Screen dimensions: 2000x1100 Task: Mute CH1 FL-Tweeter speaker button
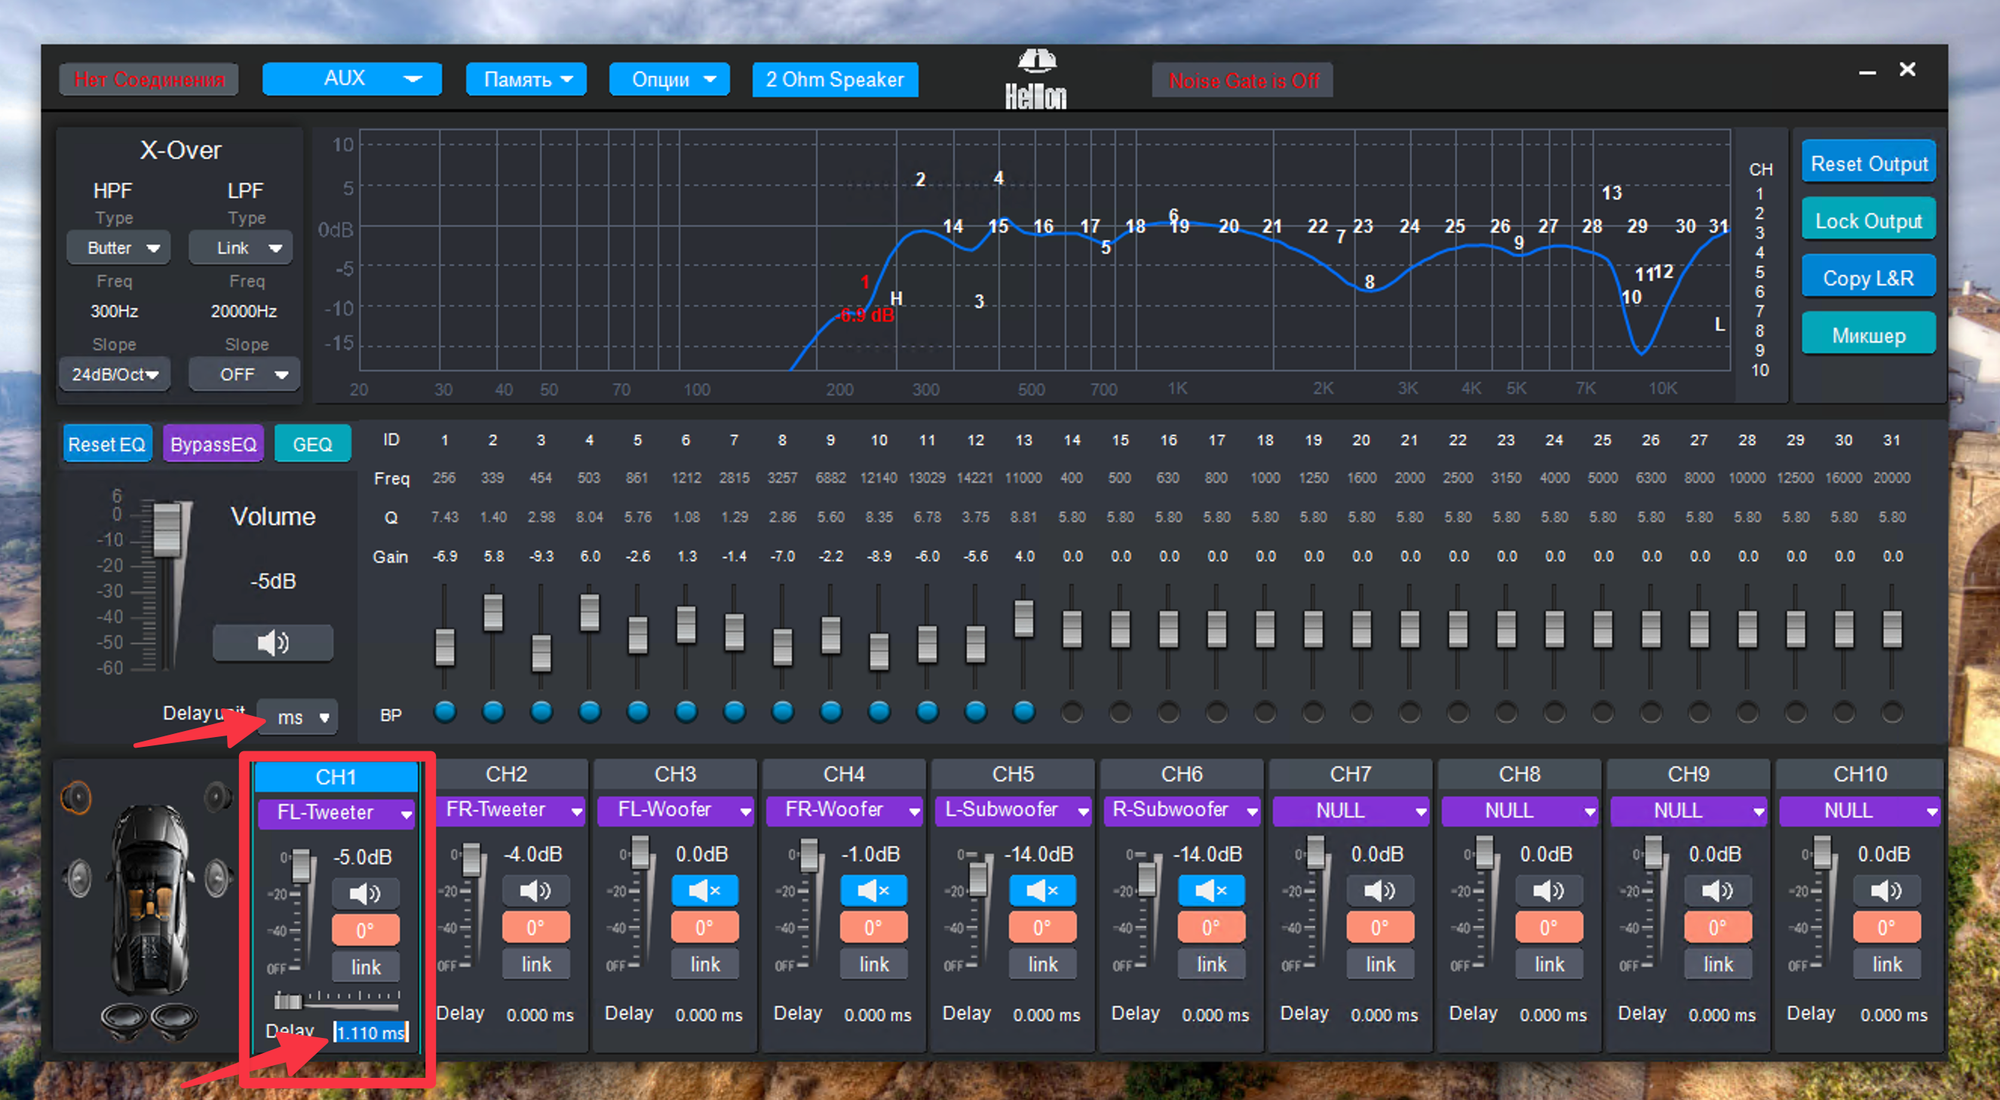365,893
